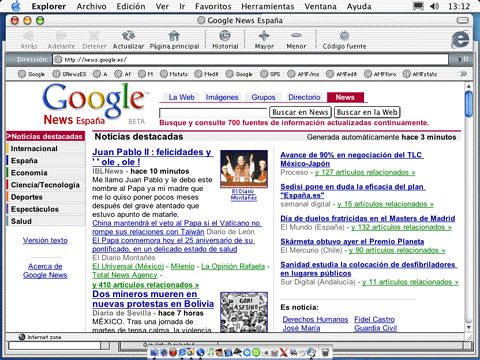View page Código fuente icon

(344, 35)
